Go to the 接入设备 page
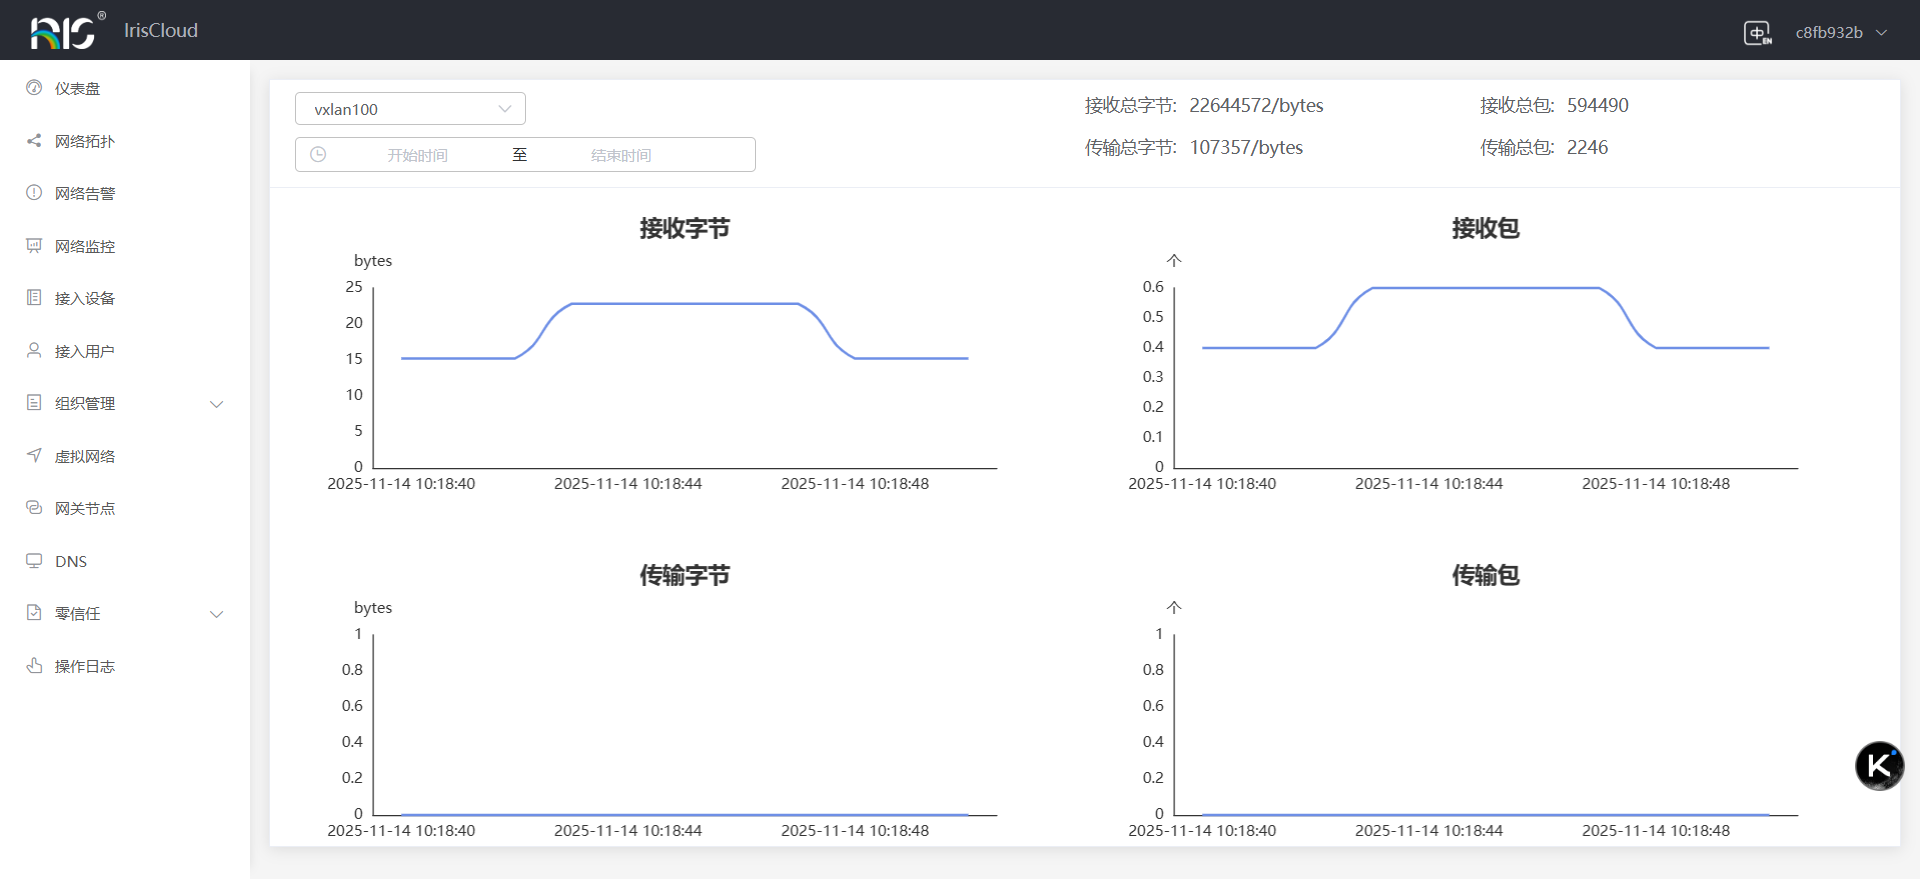The image size is (1920, 879). (x=85, y=298)
